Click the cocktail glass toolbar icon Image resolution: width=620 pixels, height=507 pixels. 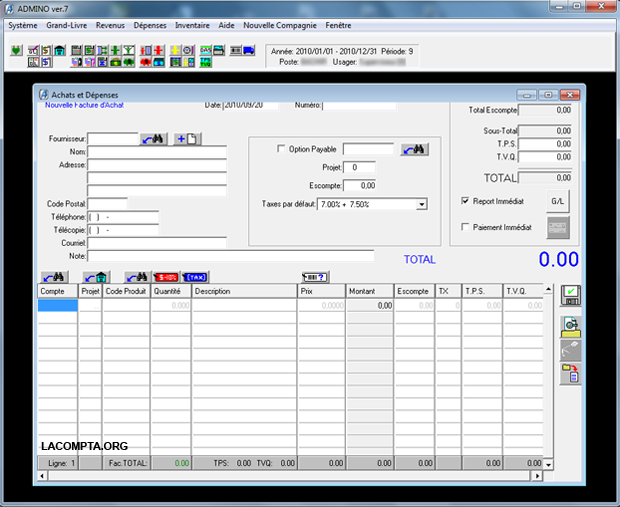[x=129, y=50]
